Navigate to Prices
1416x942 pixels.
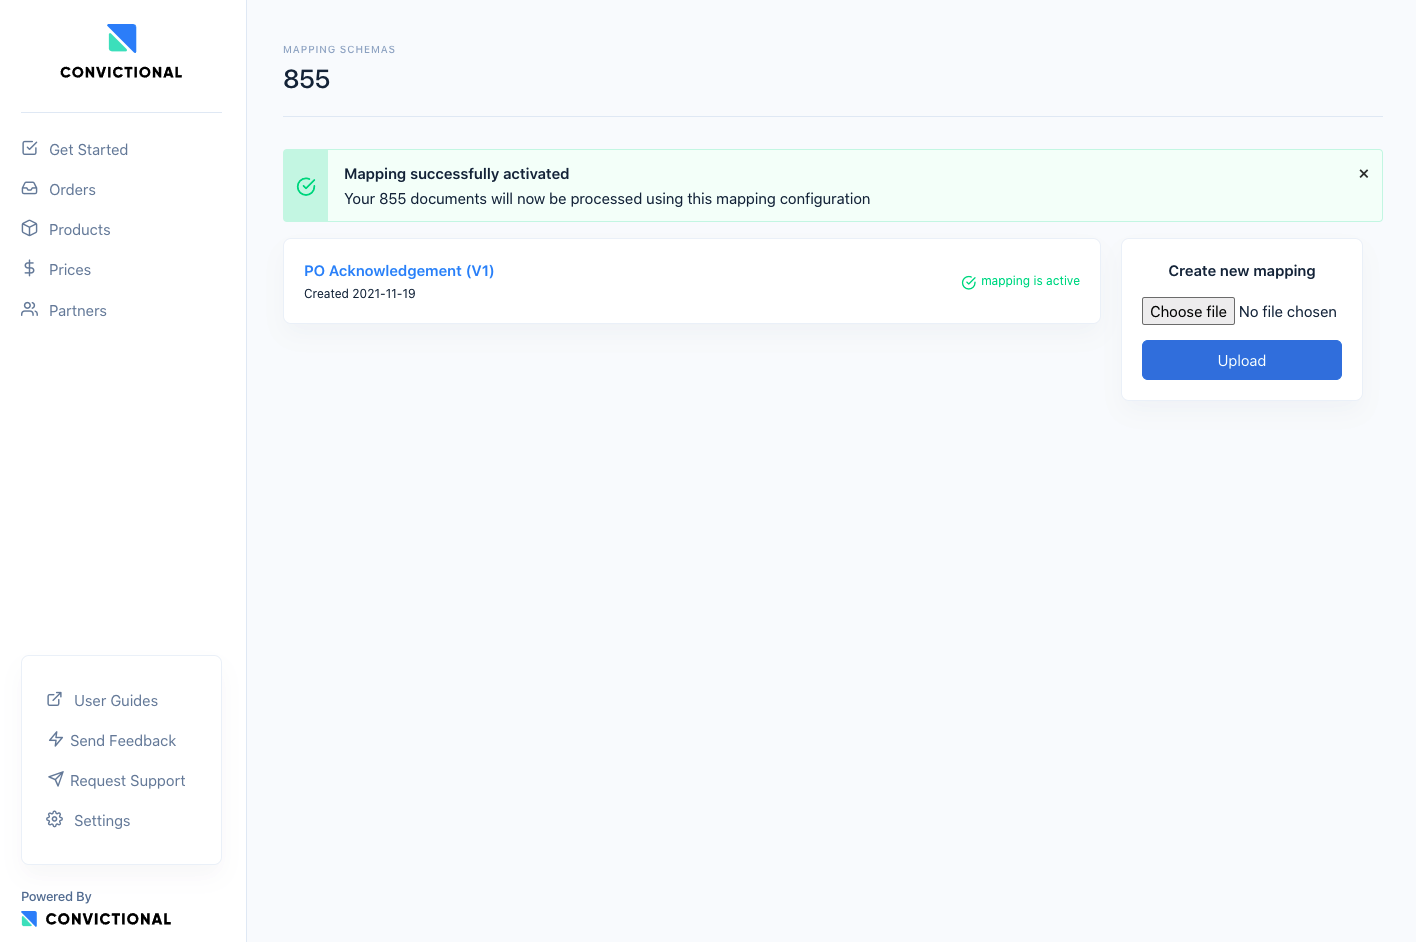70,269
